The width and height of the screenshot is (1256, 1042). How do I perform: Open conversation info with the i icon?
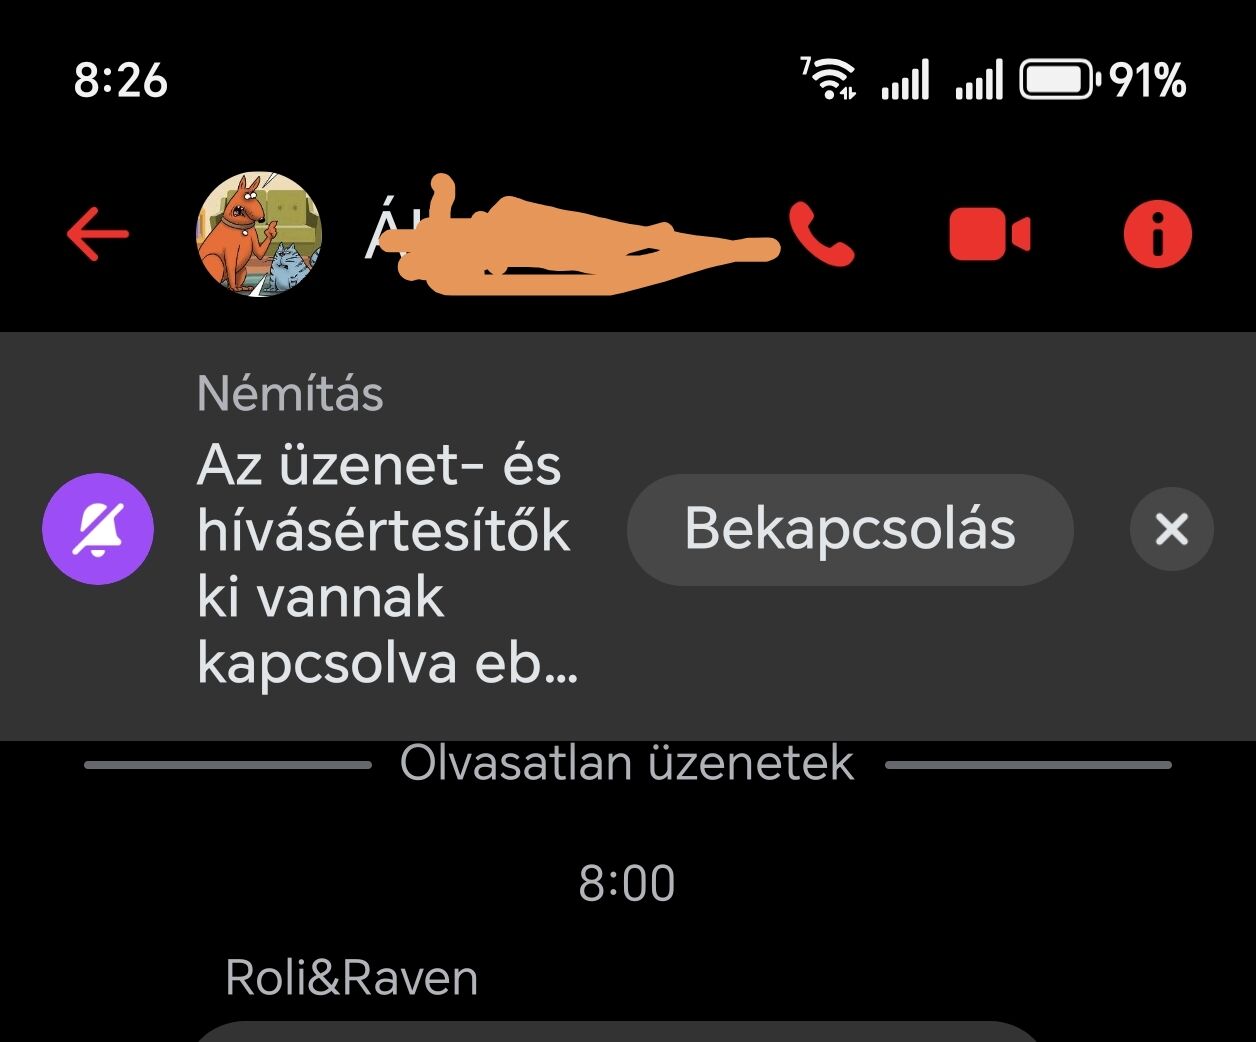click(x=1158, y=234)
